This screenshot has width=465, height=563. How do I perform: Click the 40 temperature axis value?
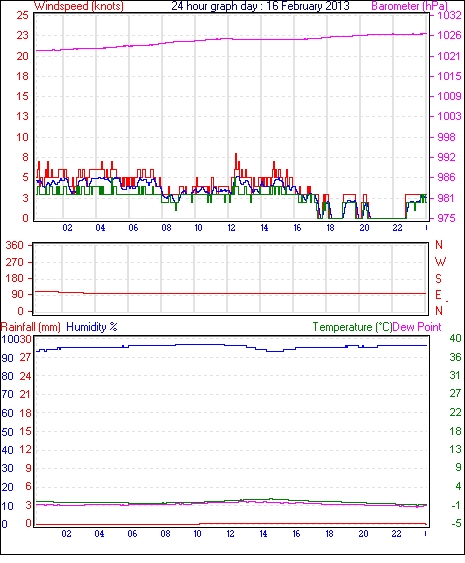[455, 338]
